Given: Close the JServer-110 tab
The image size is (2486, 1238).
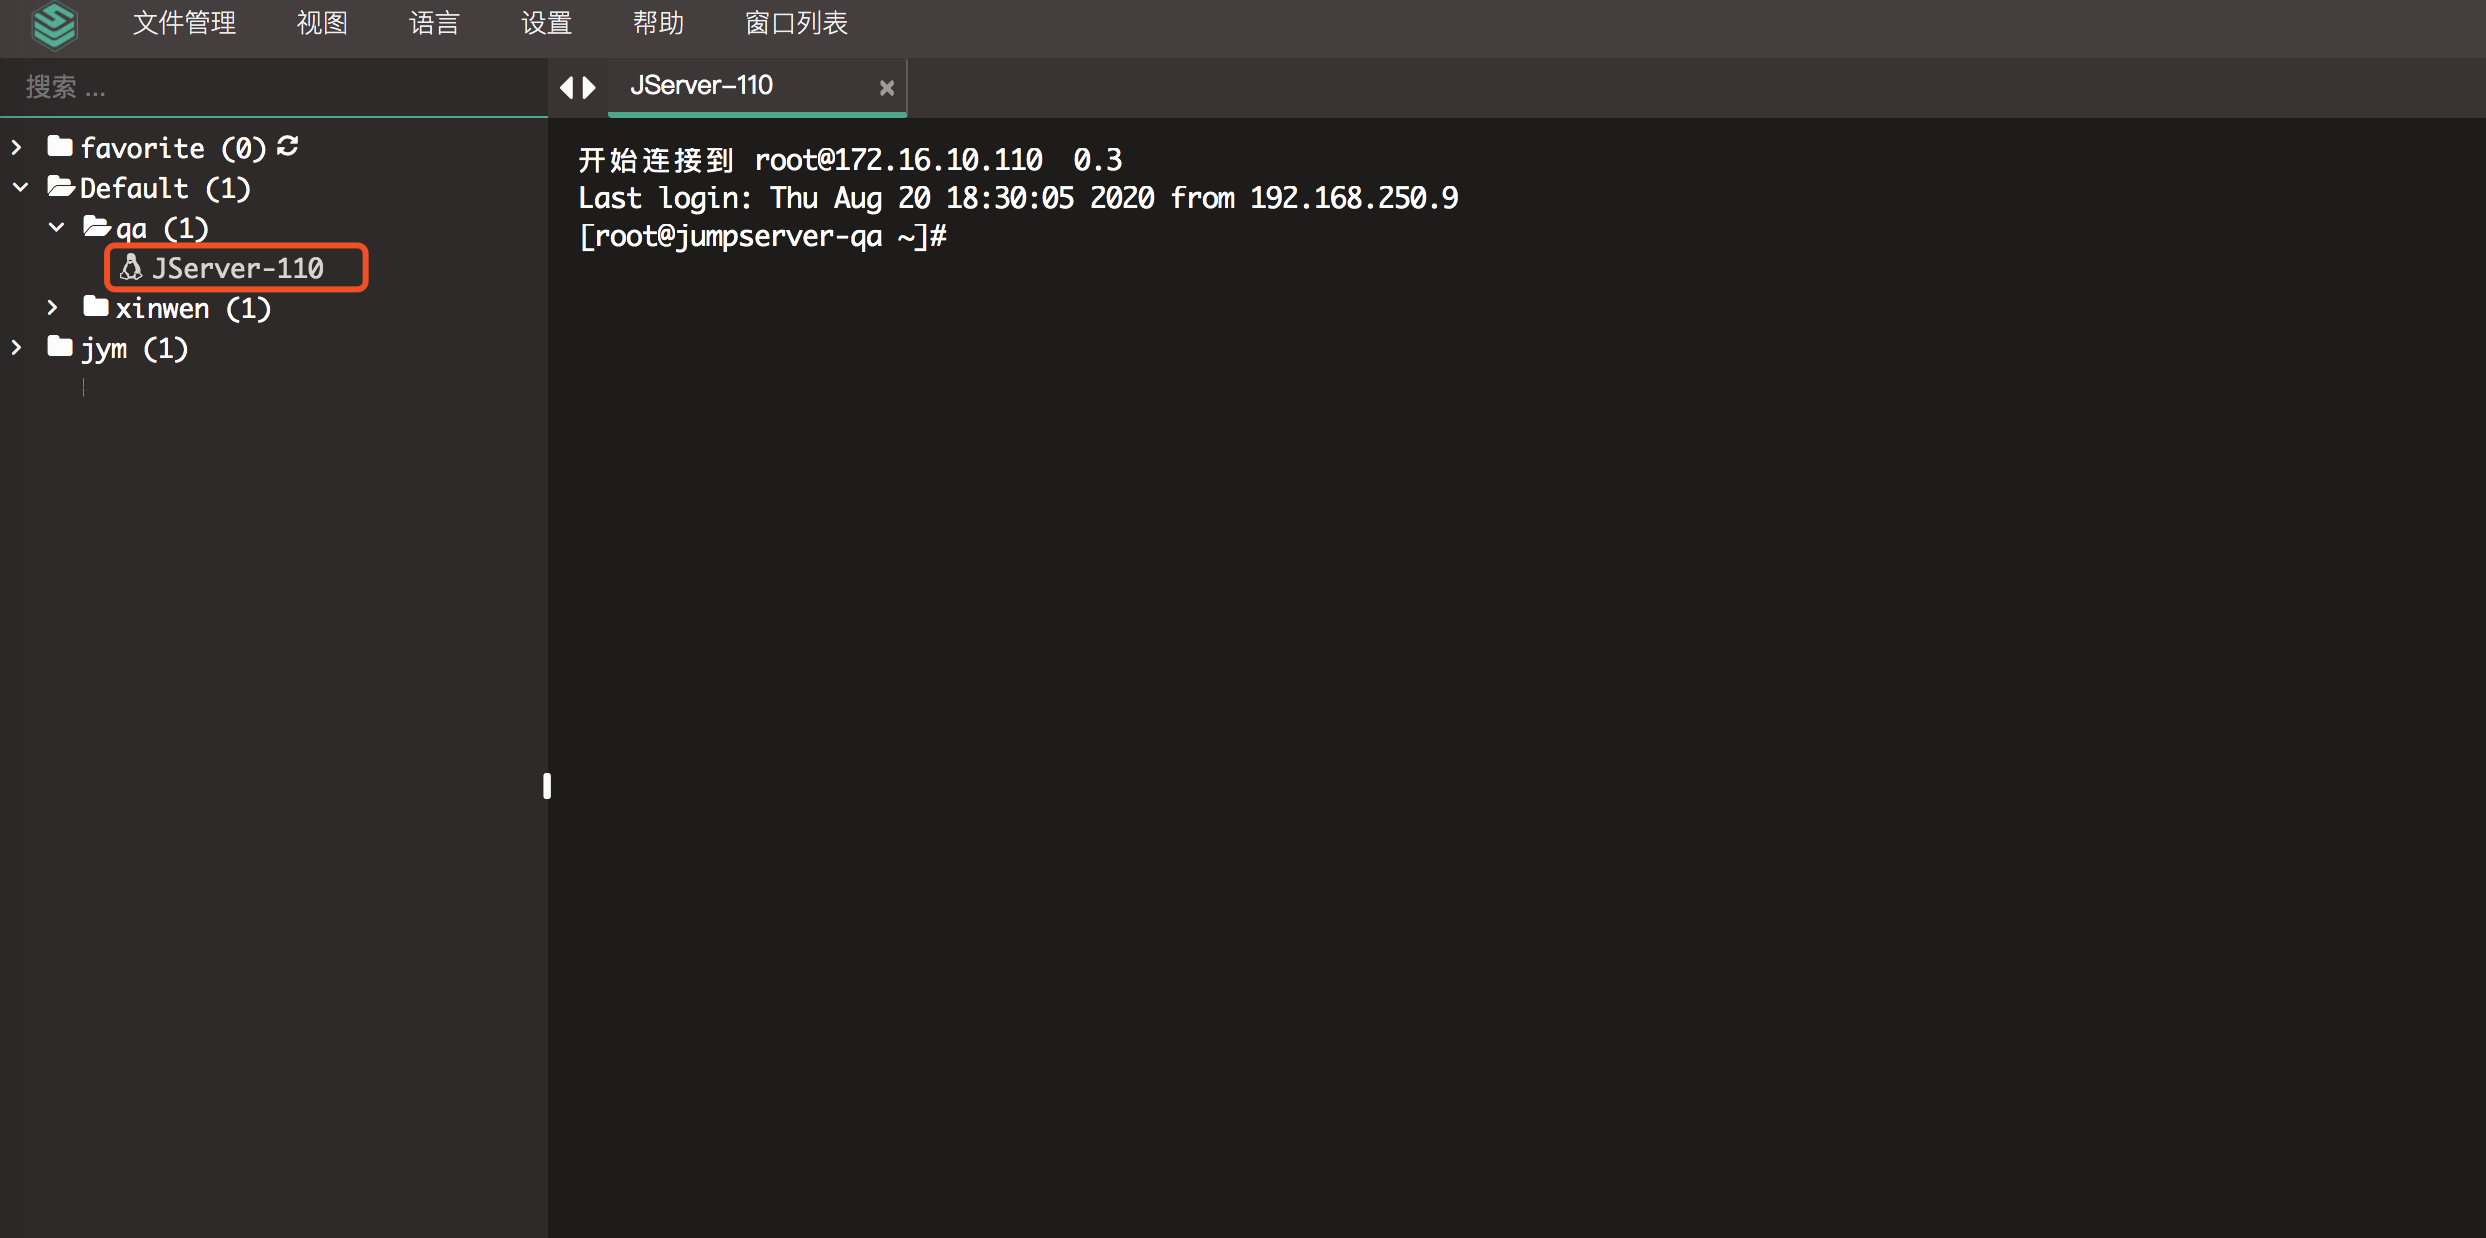Looking at the screenshot, I should [x=886, y=88].
